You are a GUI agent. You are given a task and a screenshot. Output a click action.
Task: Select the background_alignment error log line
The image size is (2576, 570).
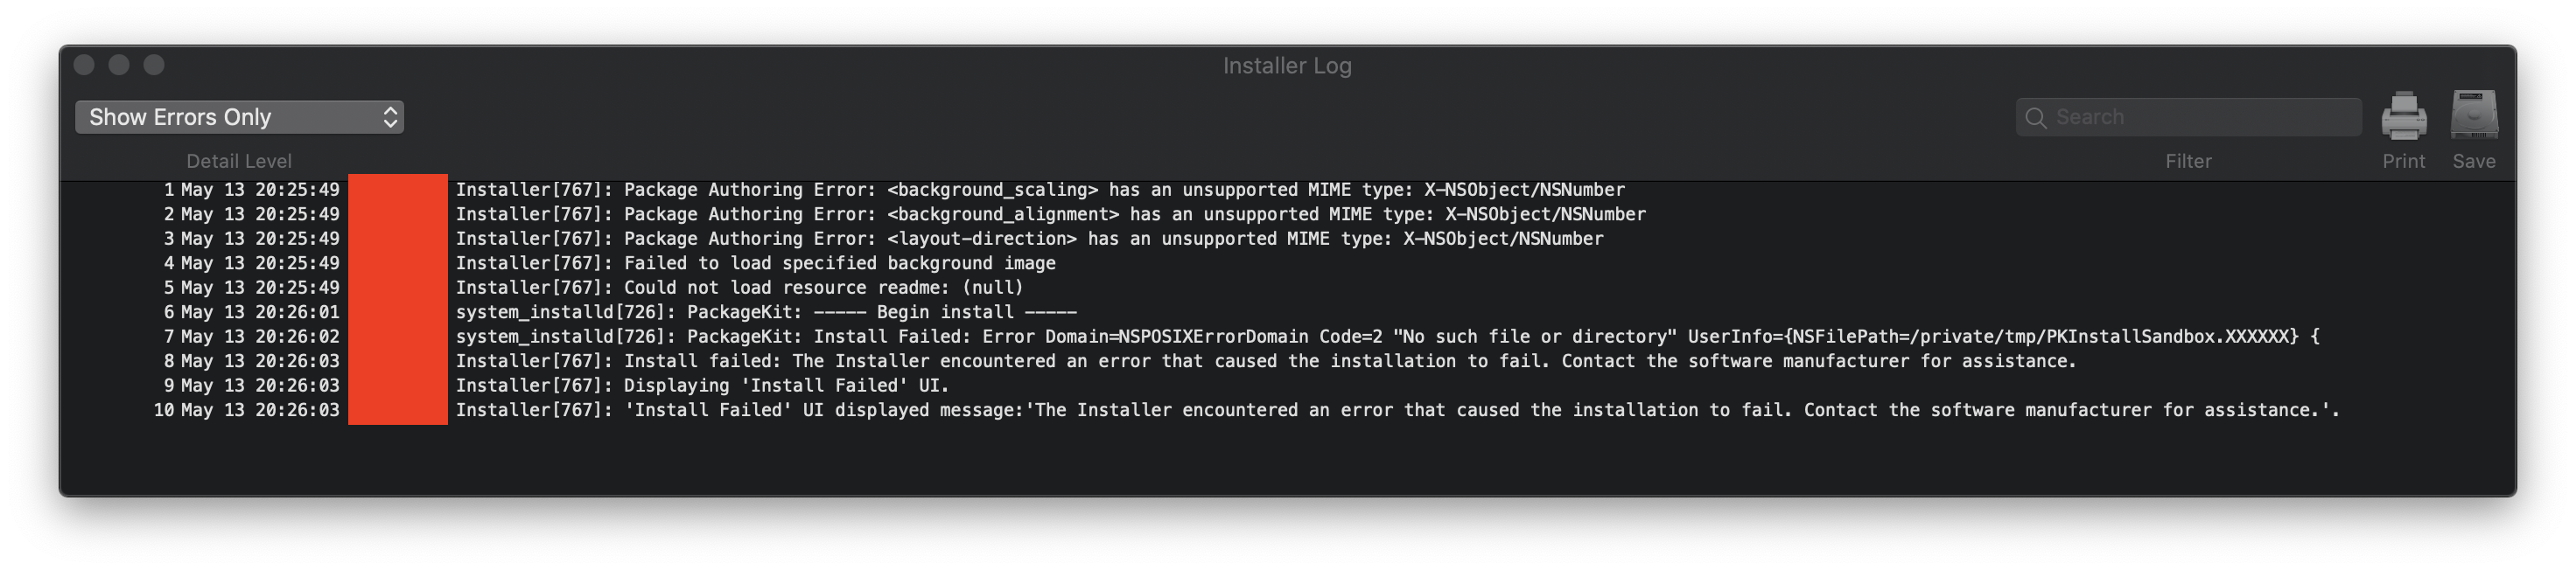pyautogui.click(x=1288, y=214)
